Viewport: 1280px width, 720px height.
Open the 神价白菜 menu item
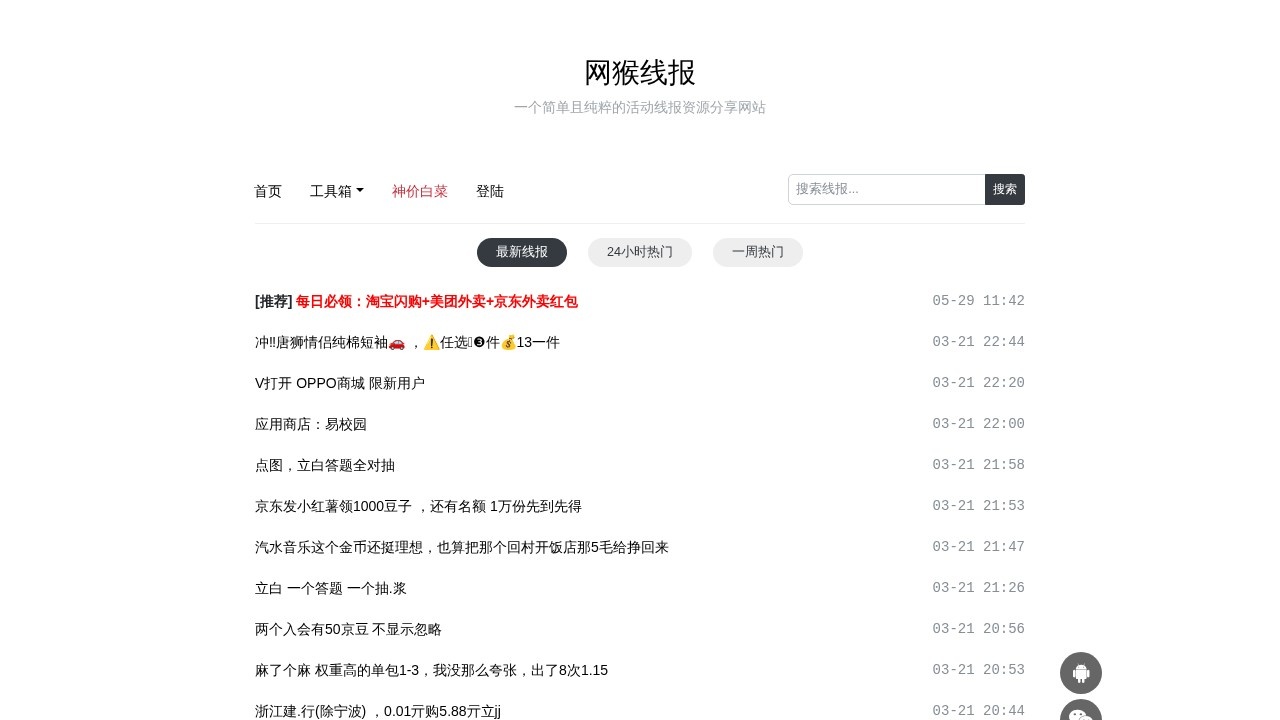[420, 191]
